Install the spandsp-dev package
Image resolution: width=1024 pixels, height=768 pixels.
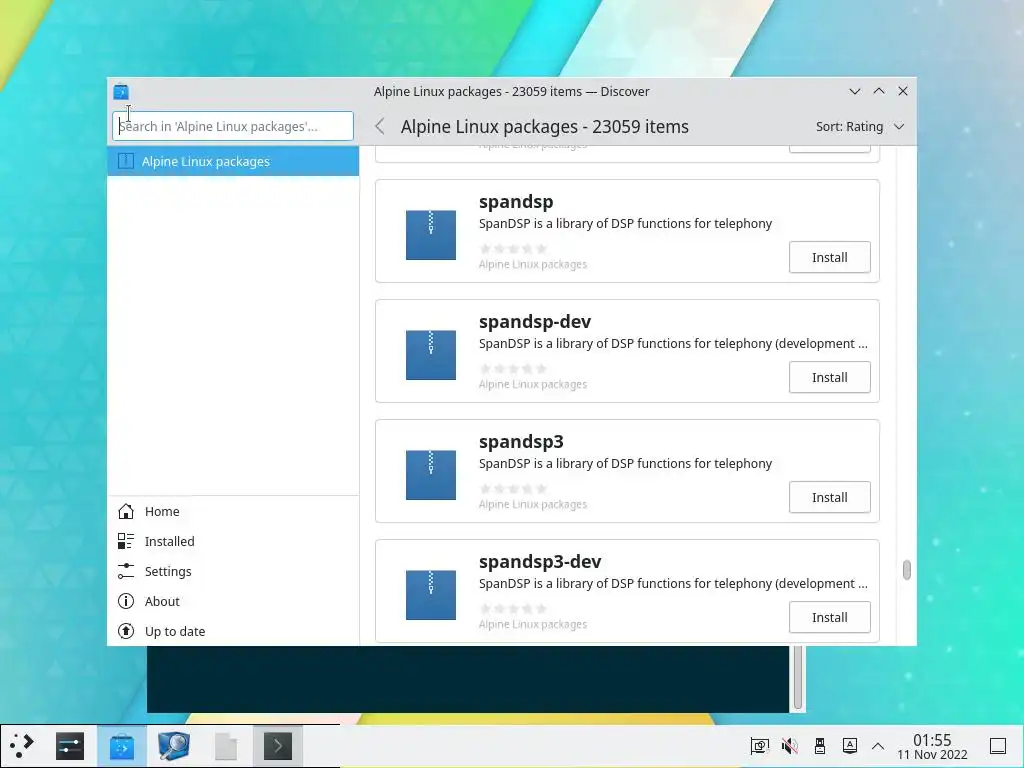click(829, 377)
